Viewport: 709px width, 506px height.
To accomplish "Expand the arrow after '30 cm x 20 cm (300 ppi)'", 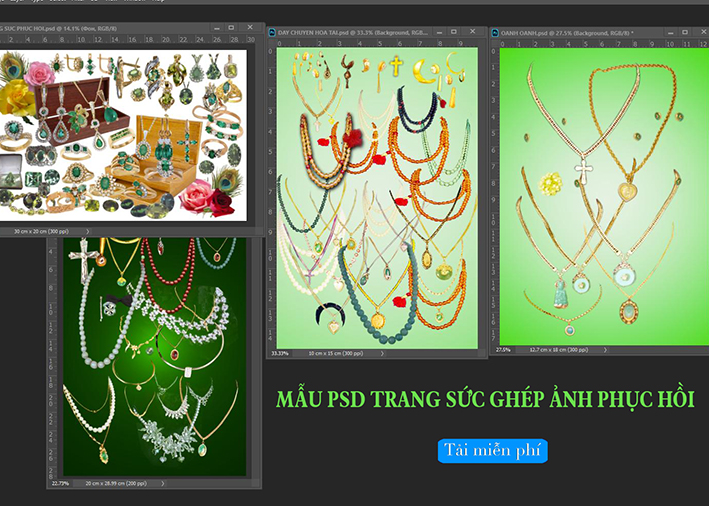I will [x=88, y=232].
